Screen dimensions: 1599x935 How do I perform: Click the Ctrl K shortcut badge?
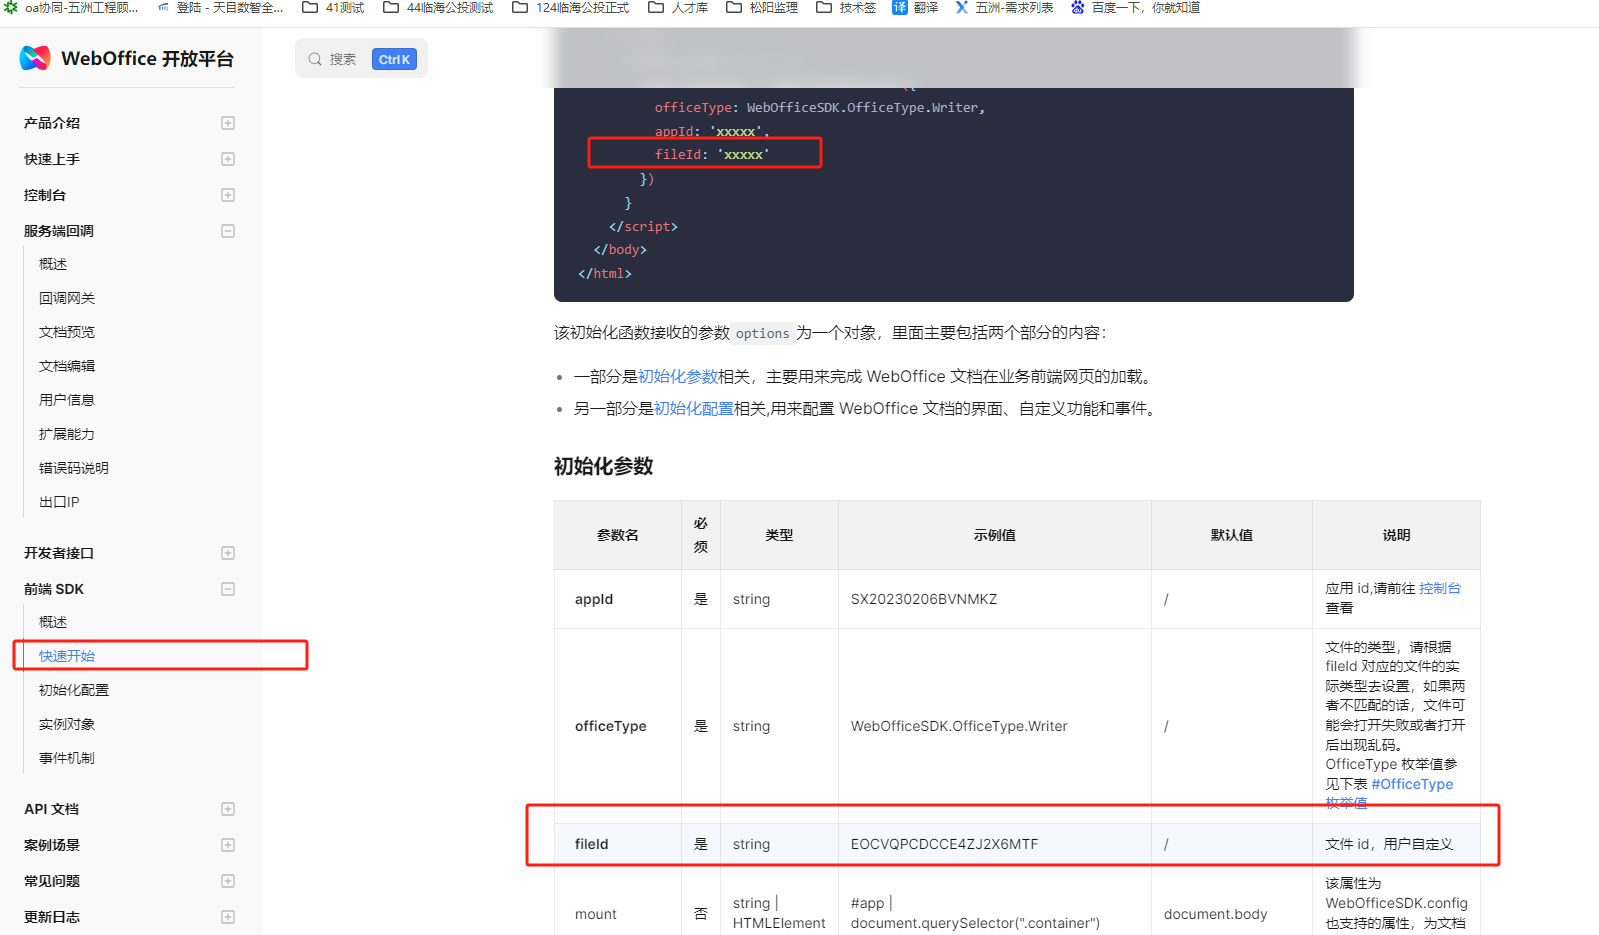[394, 59]
